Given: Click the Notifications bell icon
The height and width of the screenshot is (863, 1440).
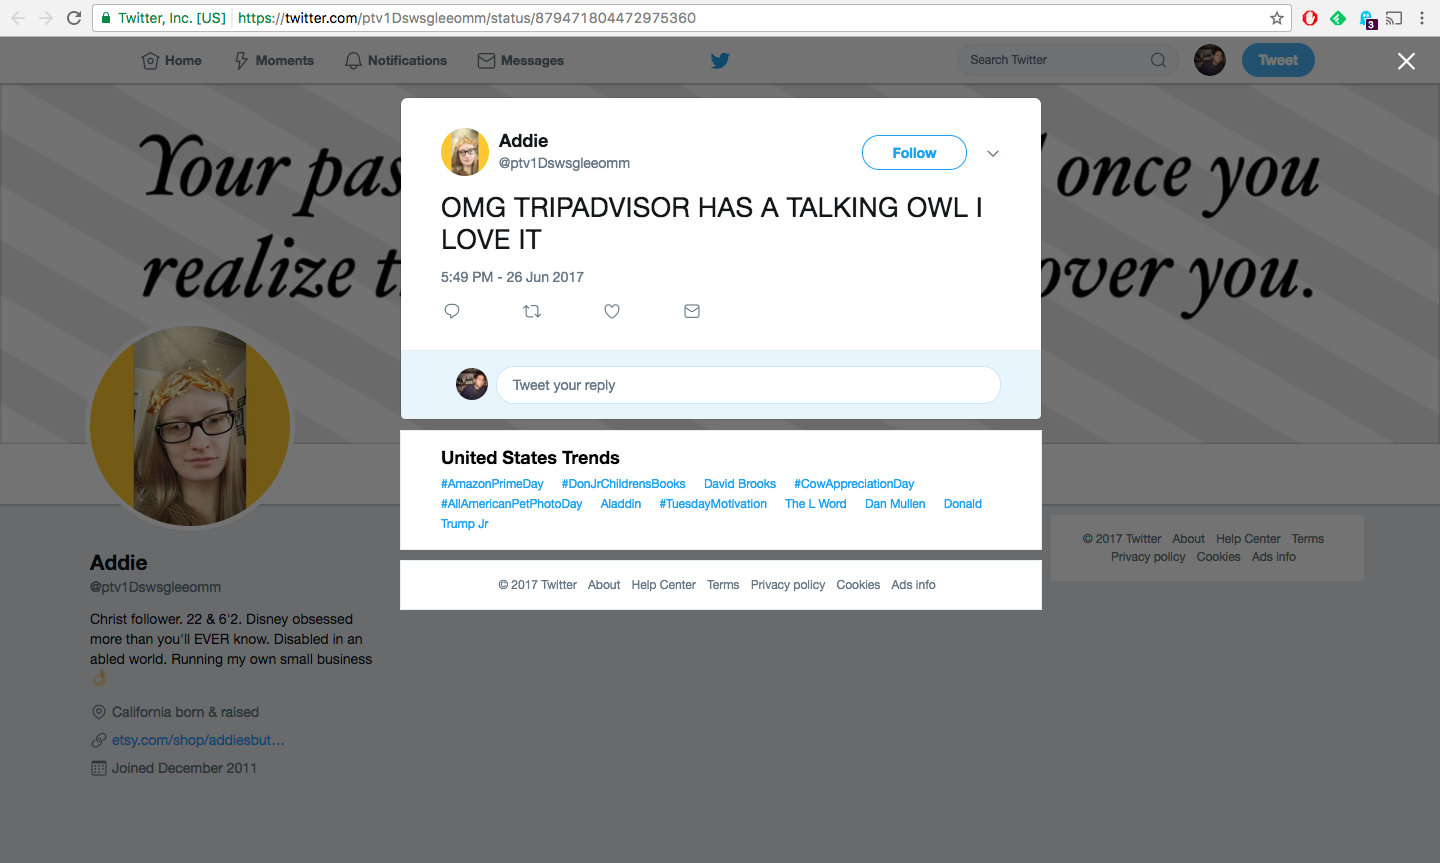Looking at the screenshot, I should [353, 61].
